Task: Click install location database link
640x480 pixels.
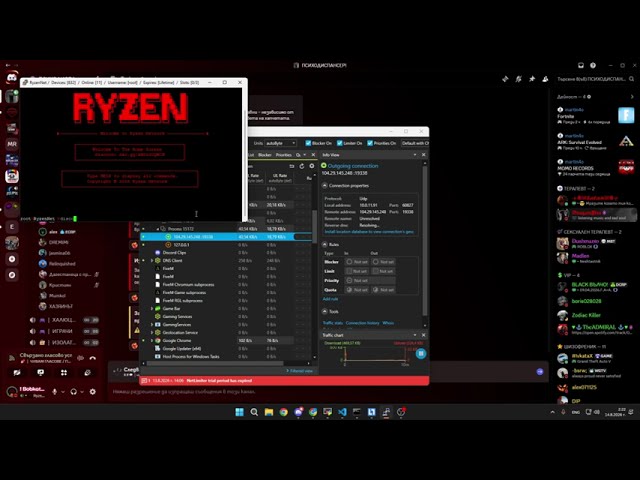Action: 369,232
